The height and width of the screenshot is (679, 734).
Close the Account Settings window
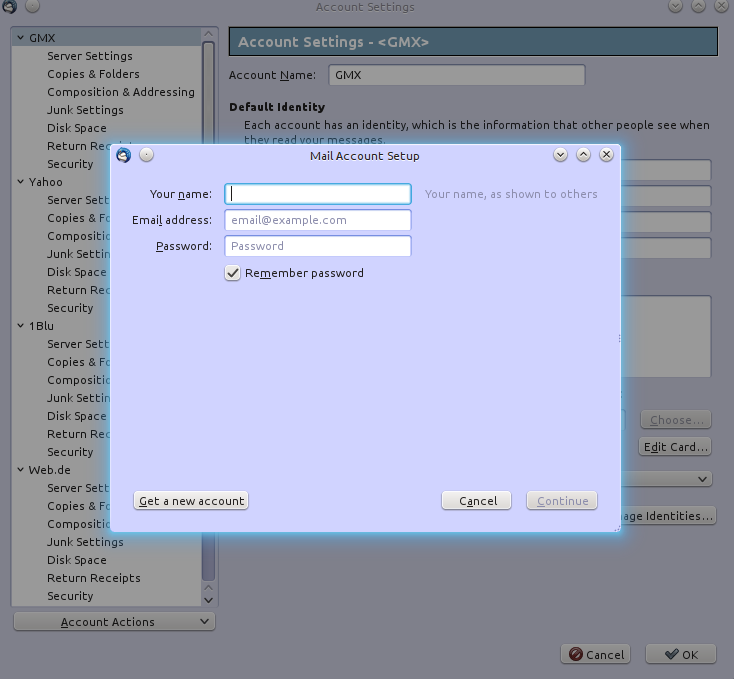tap(721, 6)
